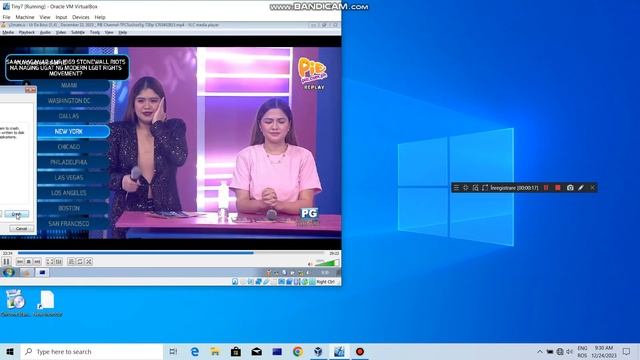Open File Explorer from taskbar
The height and width of the screenshot is (360, 640).
pos(215,351)
